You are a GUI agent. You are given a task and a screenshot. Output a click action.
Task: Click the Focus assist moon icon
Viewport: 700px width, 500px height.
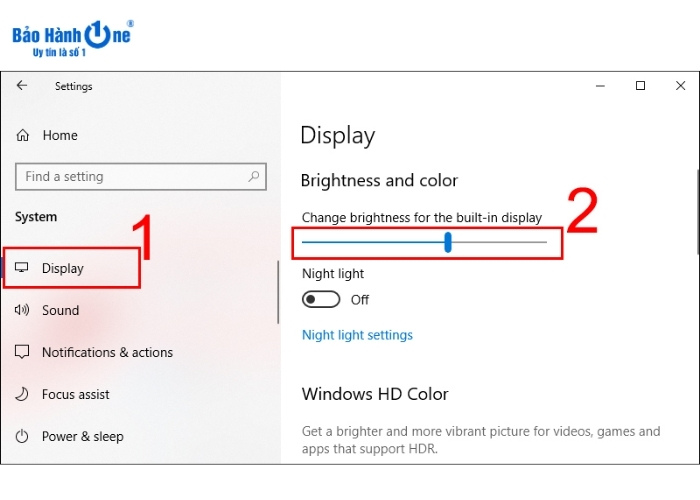[x=23, y=394]
